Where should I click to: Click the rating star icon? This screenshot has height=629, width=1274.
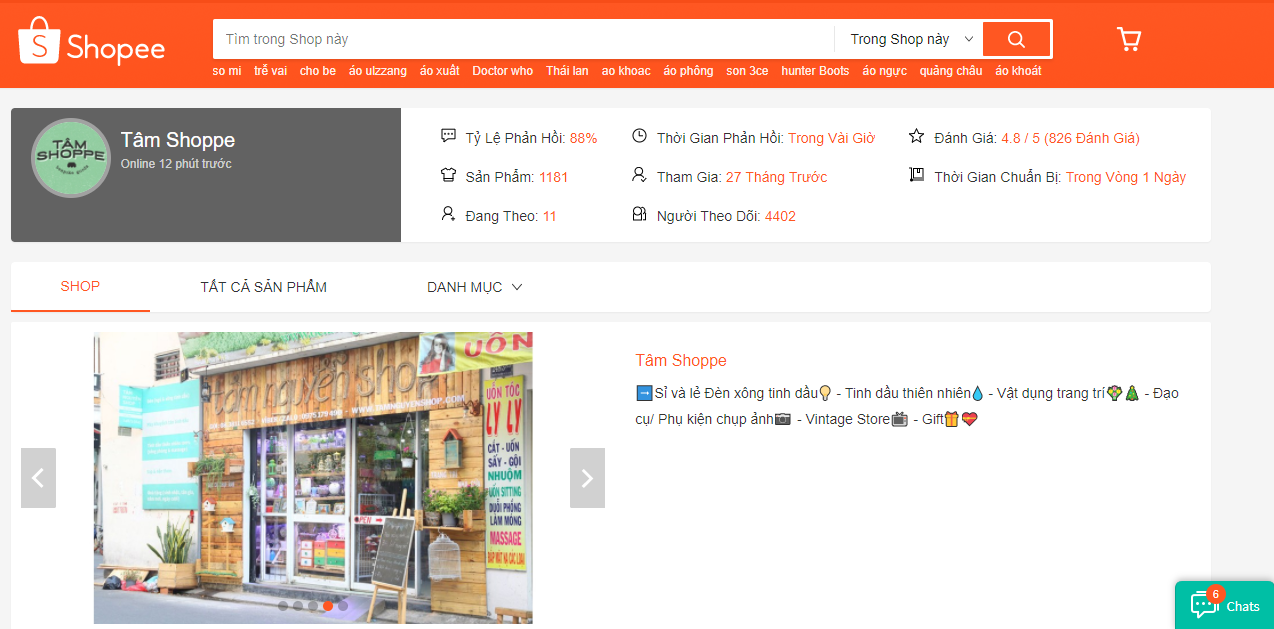tap(916, 136)
